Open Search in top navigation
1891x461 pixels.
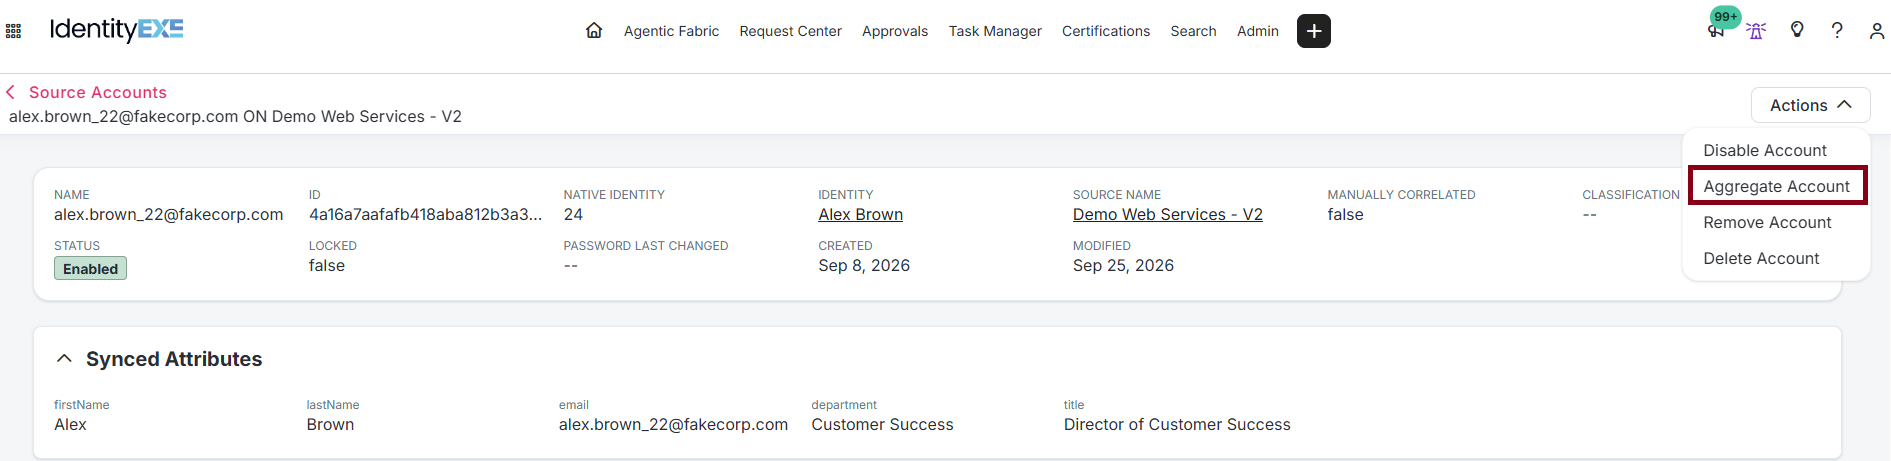(1193, 31)
